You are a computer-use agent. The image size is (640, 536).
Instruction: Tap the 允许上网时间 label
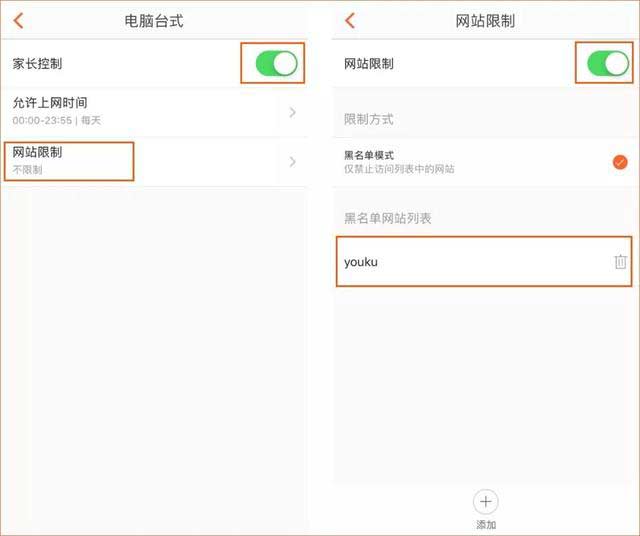[x=50, y=103]
